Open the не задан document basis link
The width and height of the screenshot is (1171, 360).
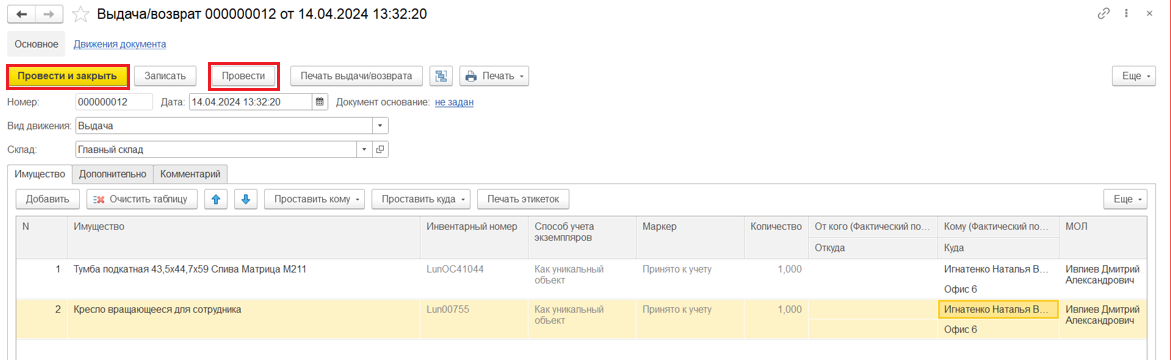point(455,102)
